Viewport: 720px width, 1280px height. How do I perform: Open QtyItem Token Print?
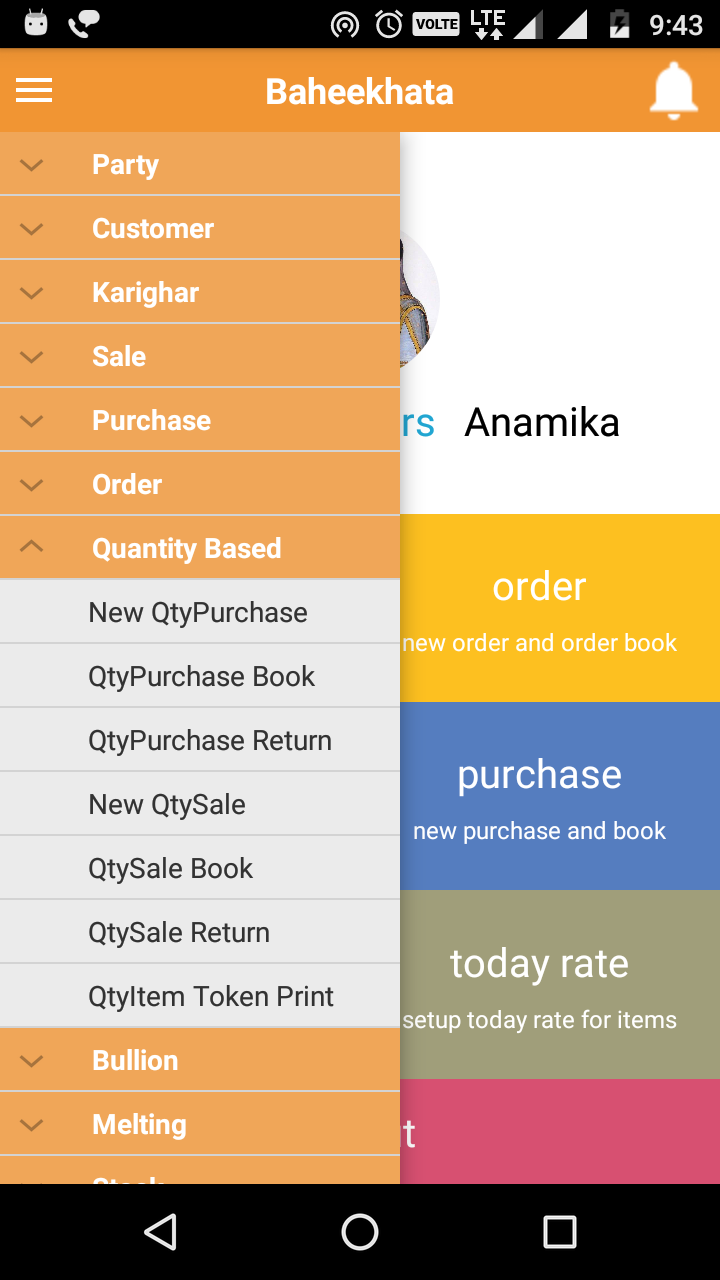[x=211, y=996]
